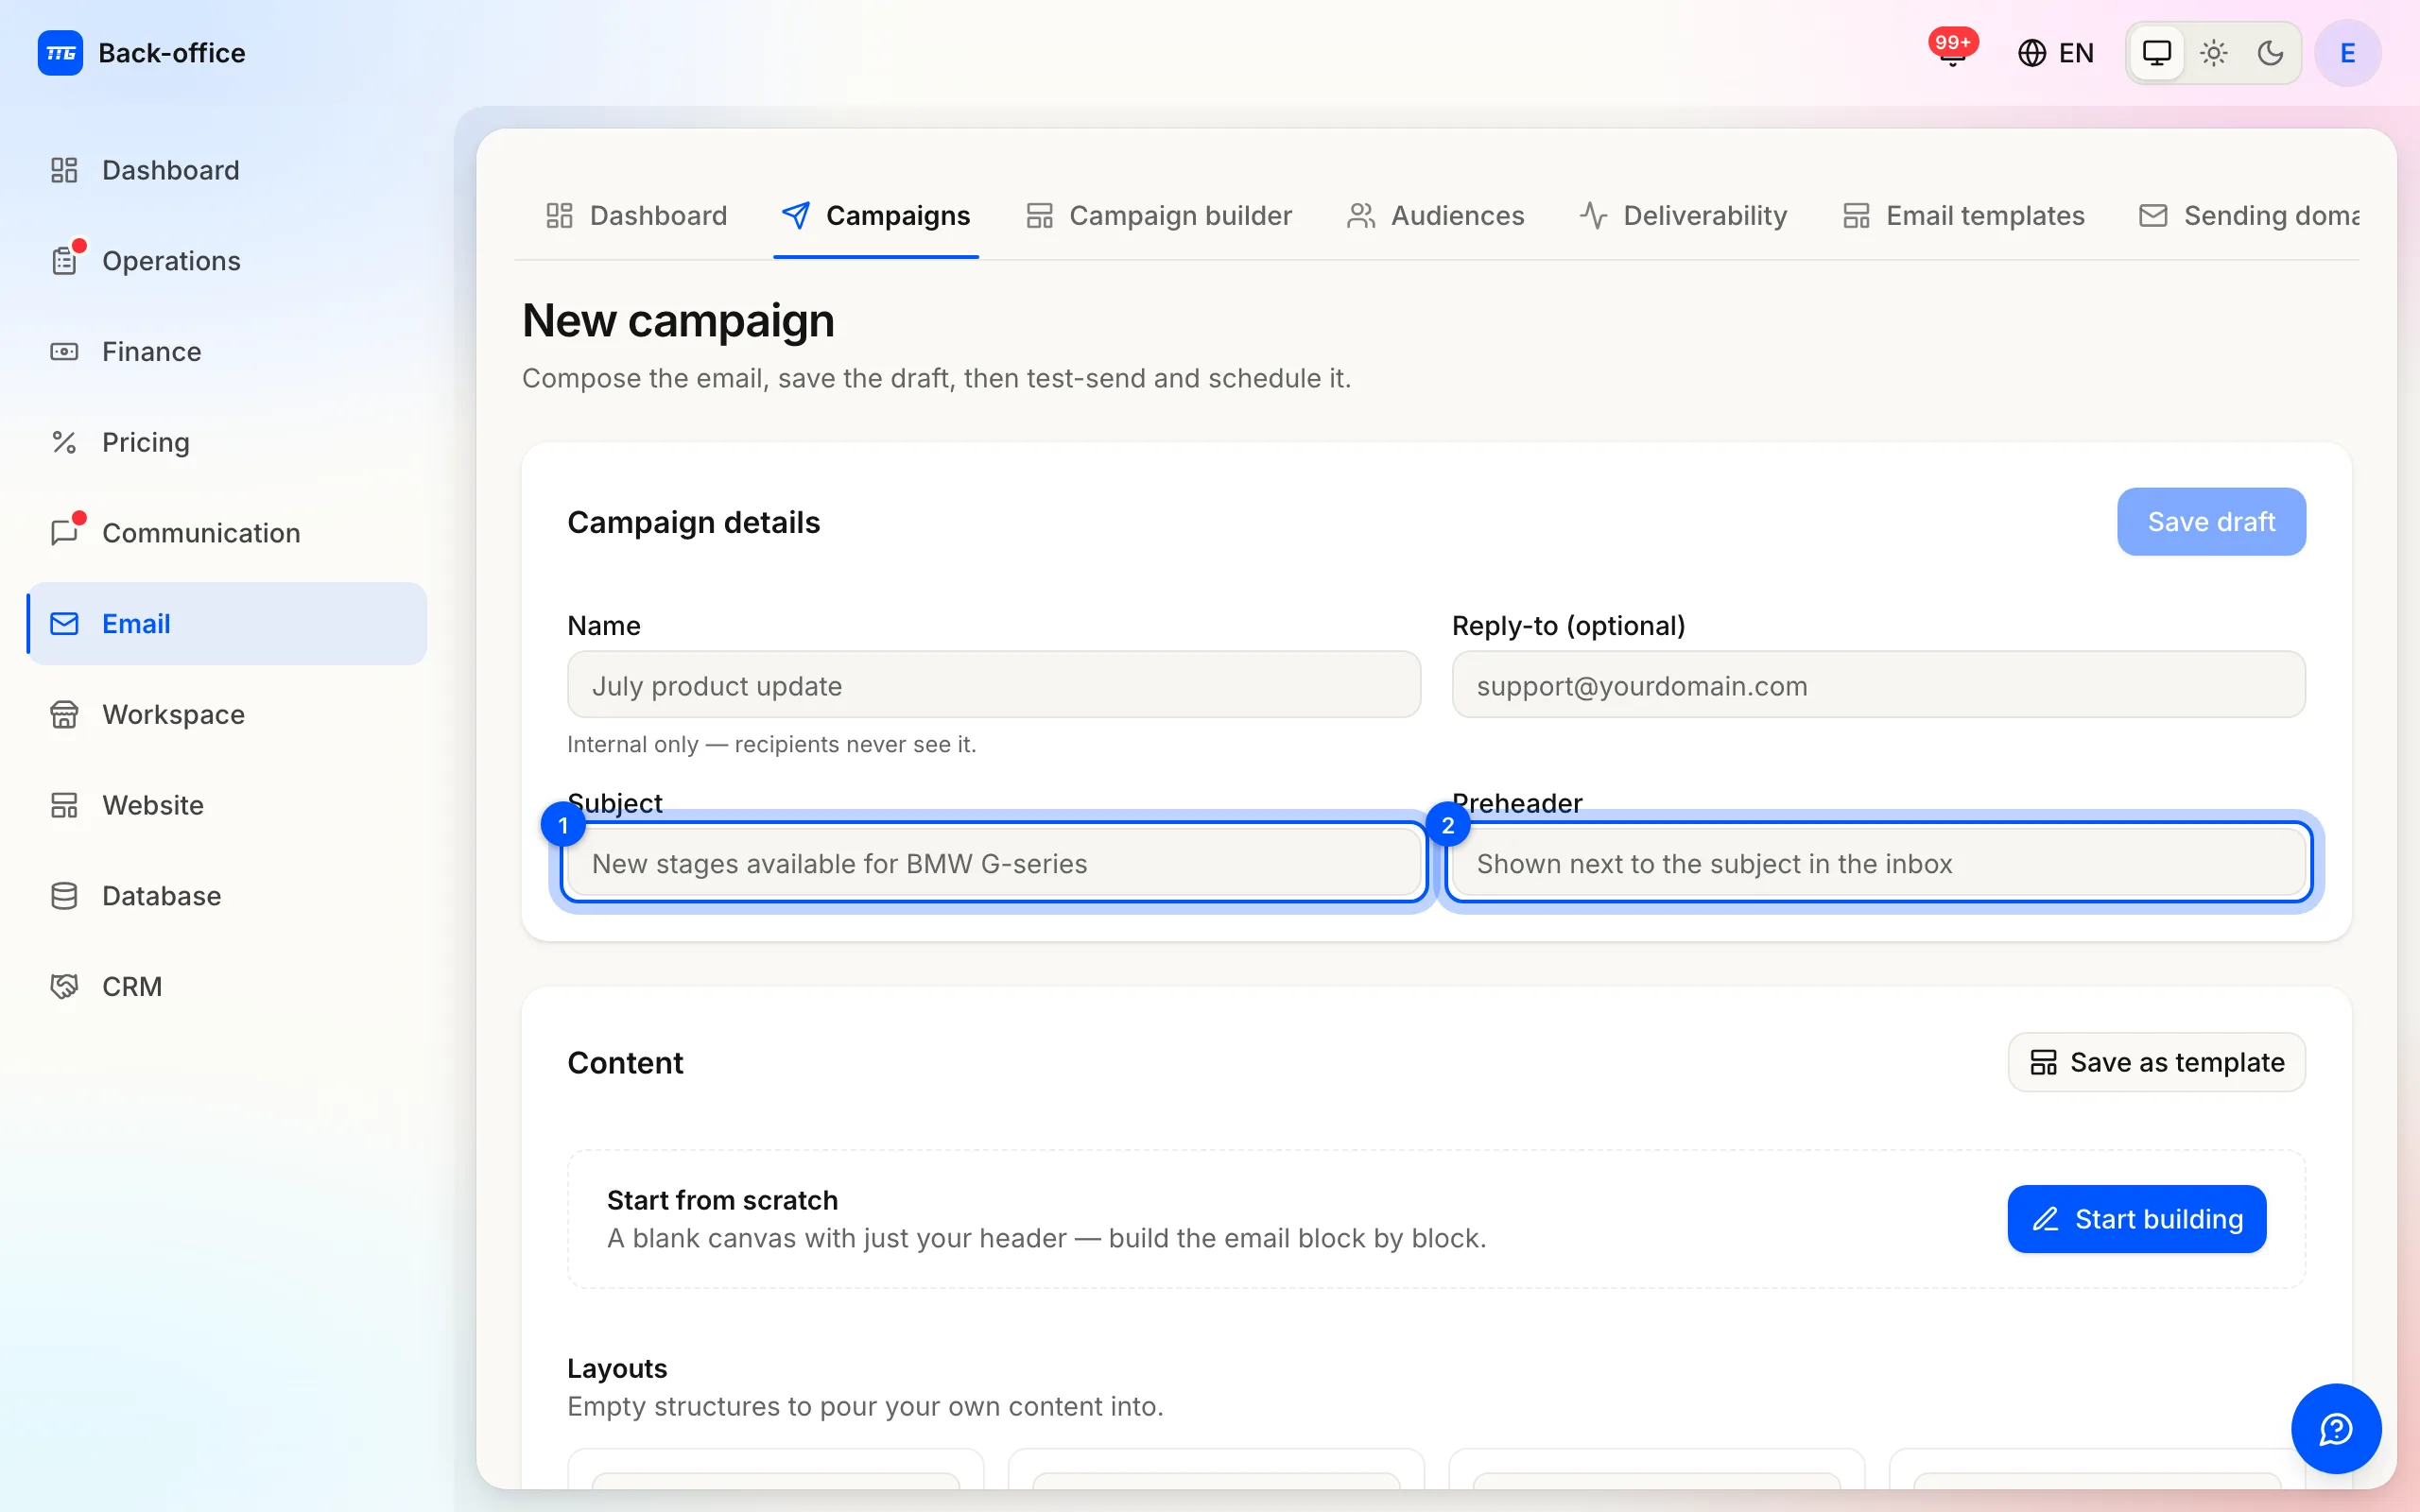Screen dimensions: 2420x1512
Task: Click the Operations sidebar icon
Action: [64, 261]
